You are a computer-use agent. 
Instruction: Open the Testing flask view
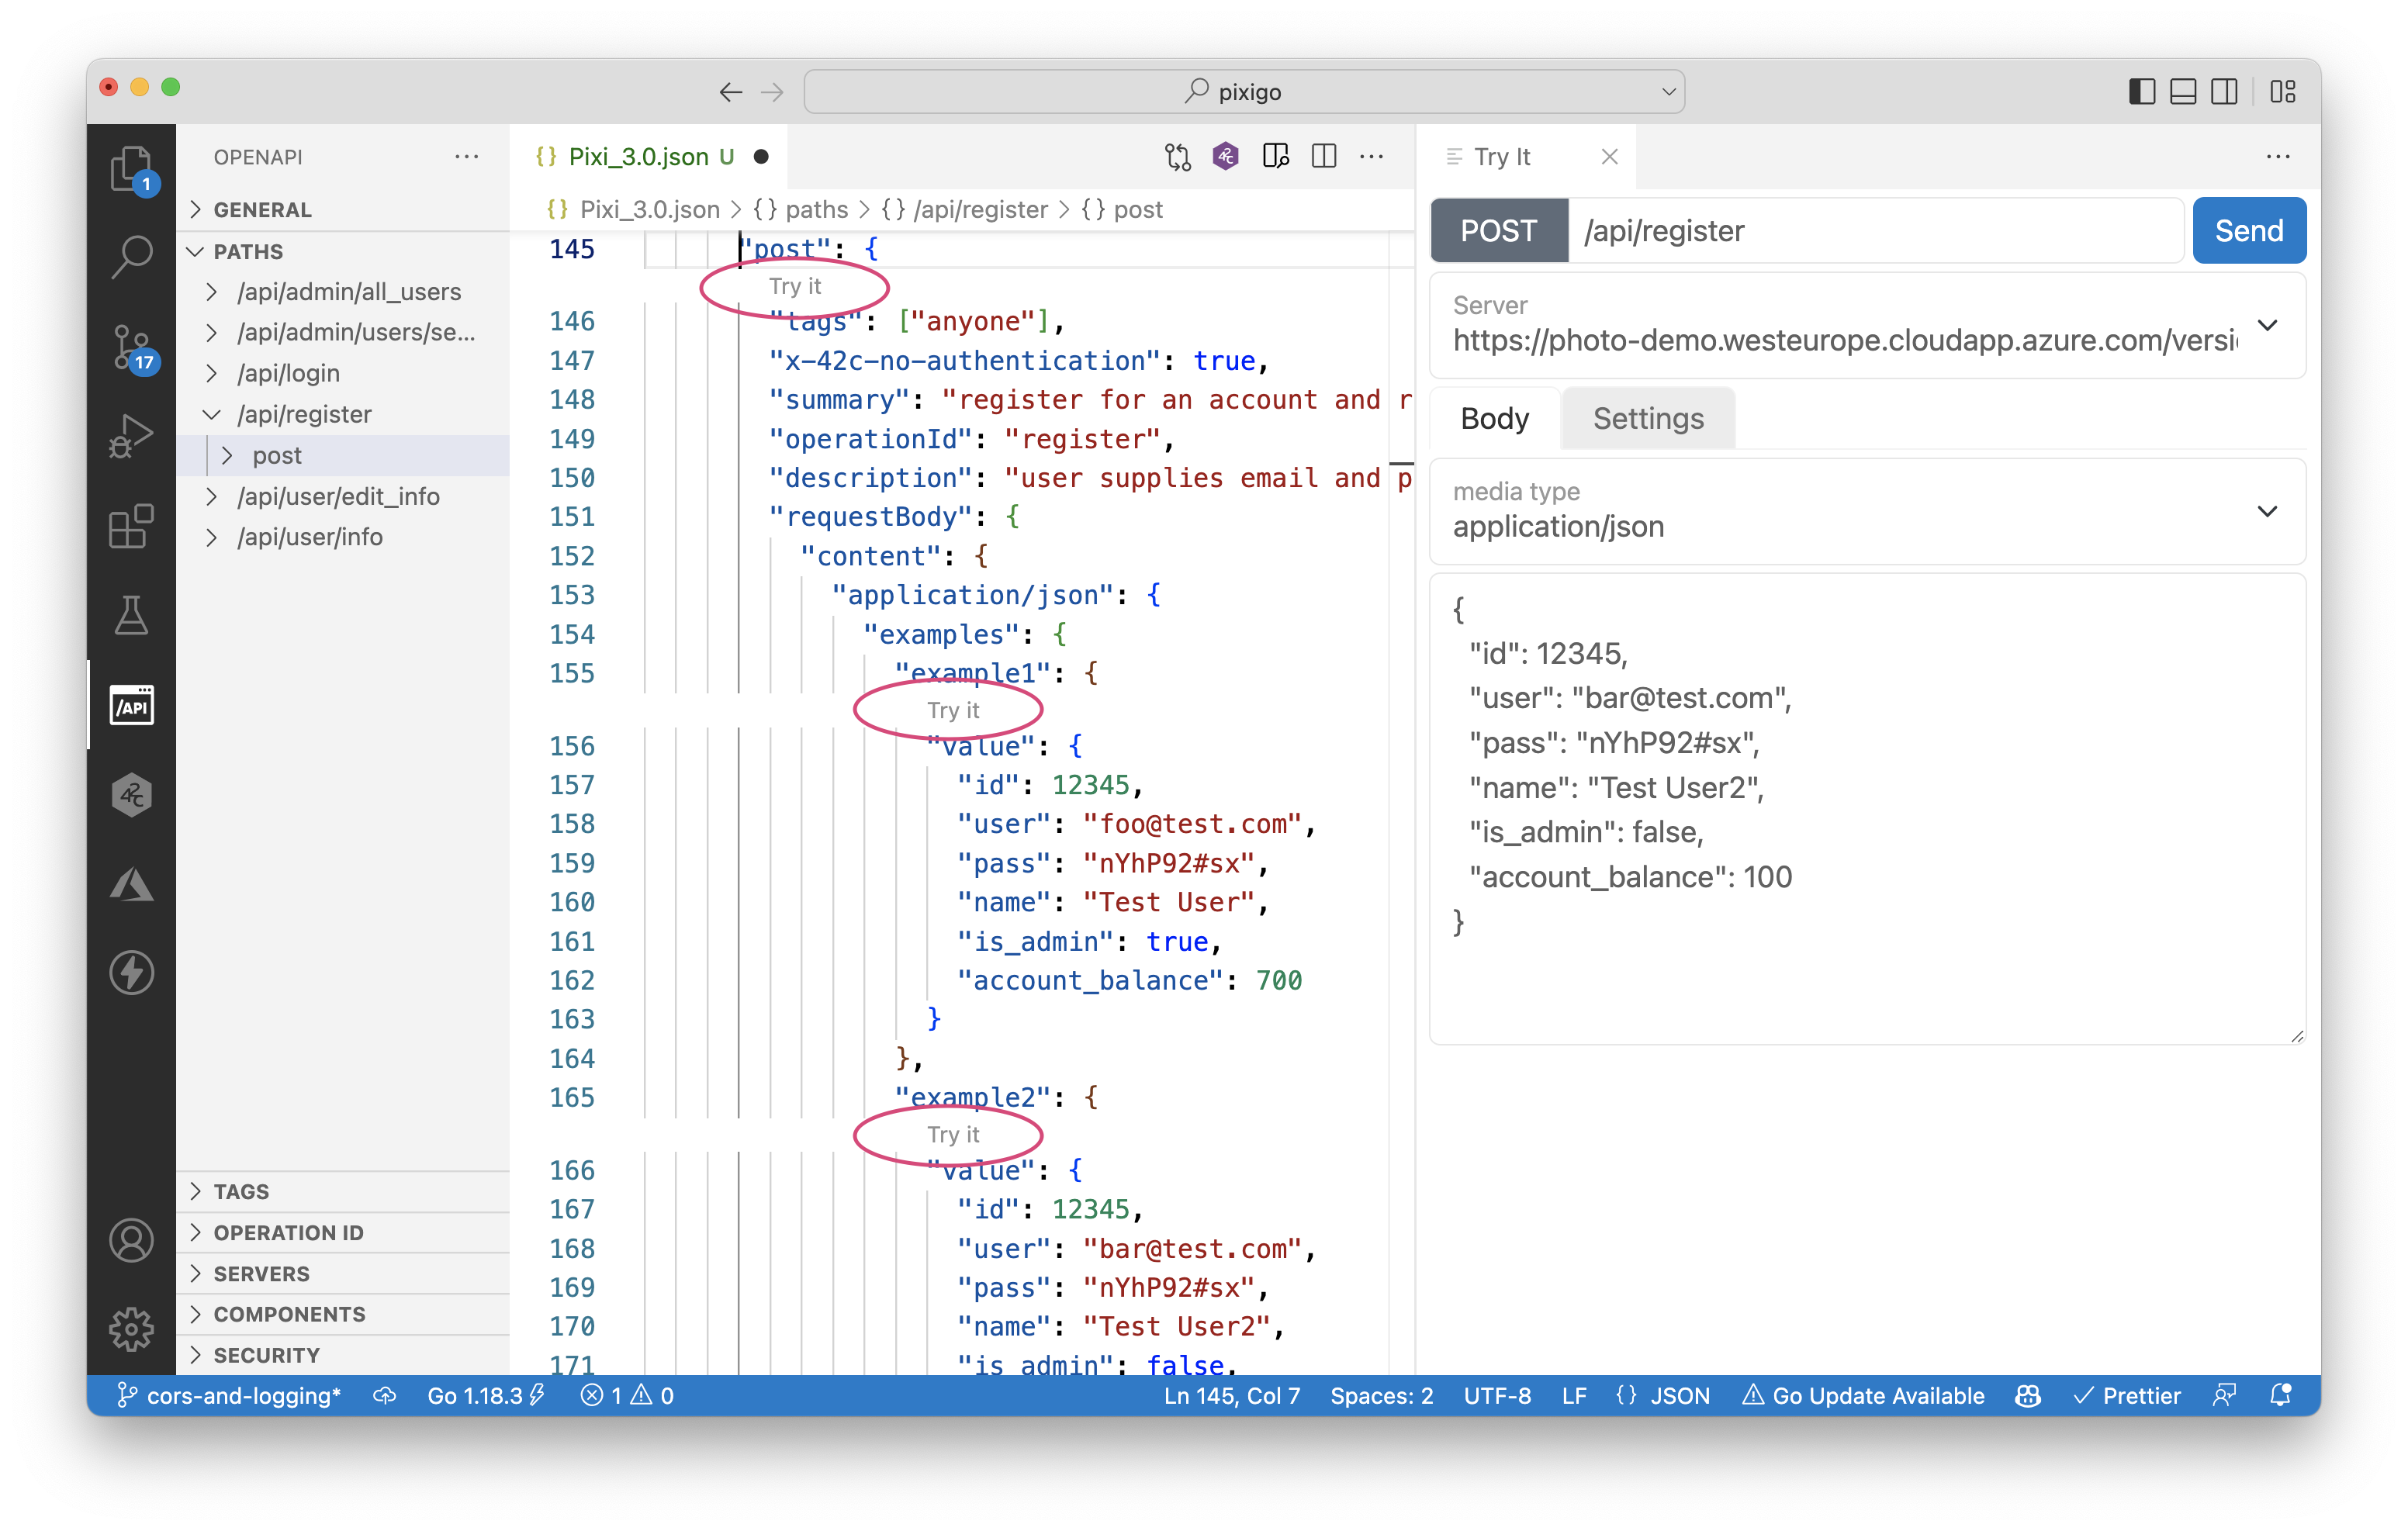(131, 615)
